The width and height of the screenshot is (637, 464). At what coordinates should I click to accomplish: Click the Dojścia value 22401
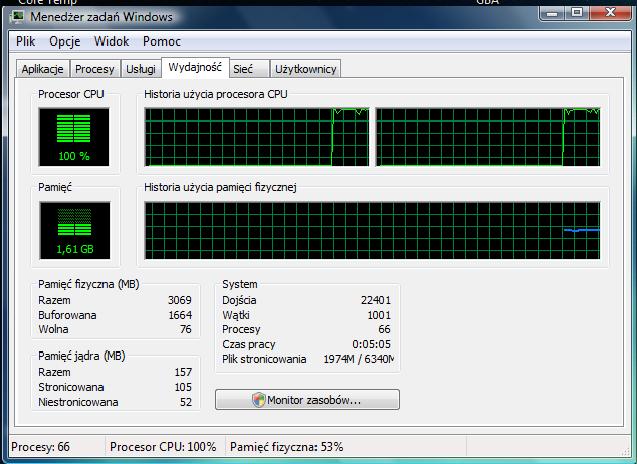click(x=376, y=300)
